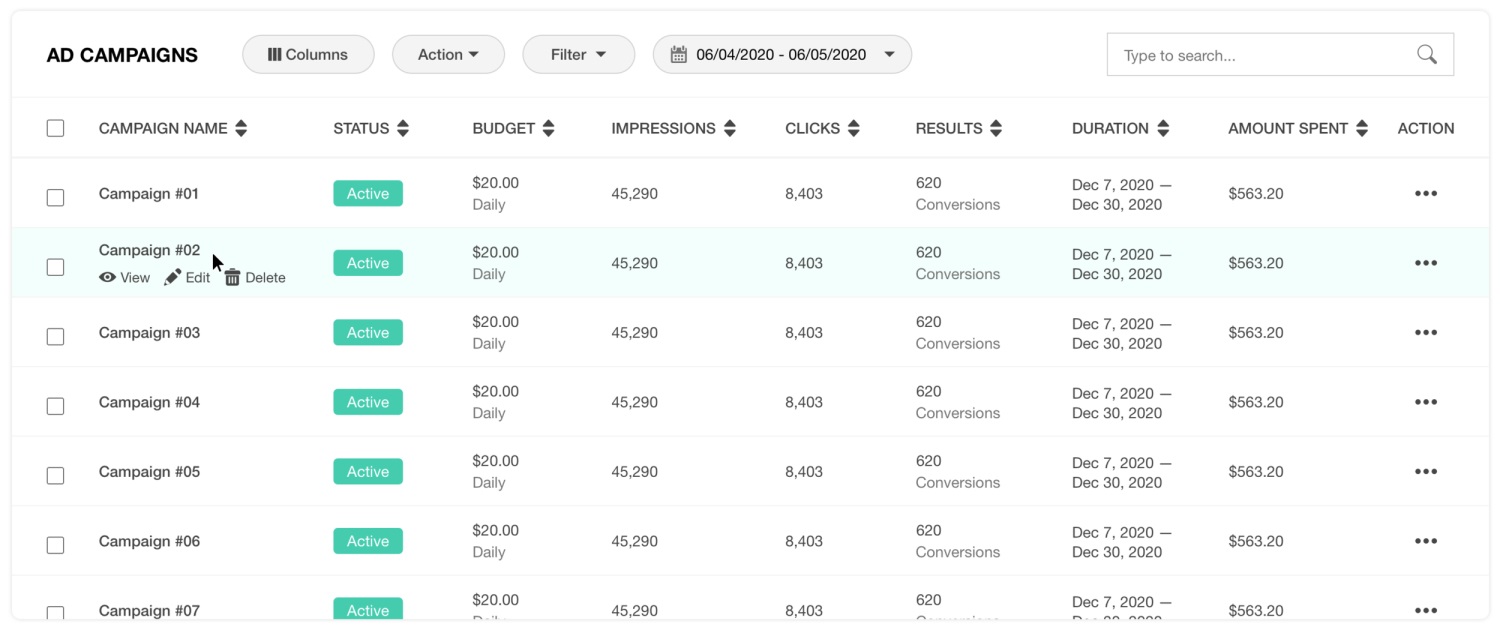The width and height of the screenshot is (1500, 630).
Task: Click the Columns button
Action: [x=308, y=55]
